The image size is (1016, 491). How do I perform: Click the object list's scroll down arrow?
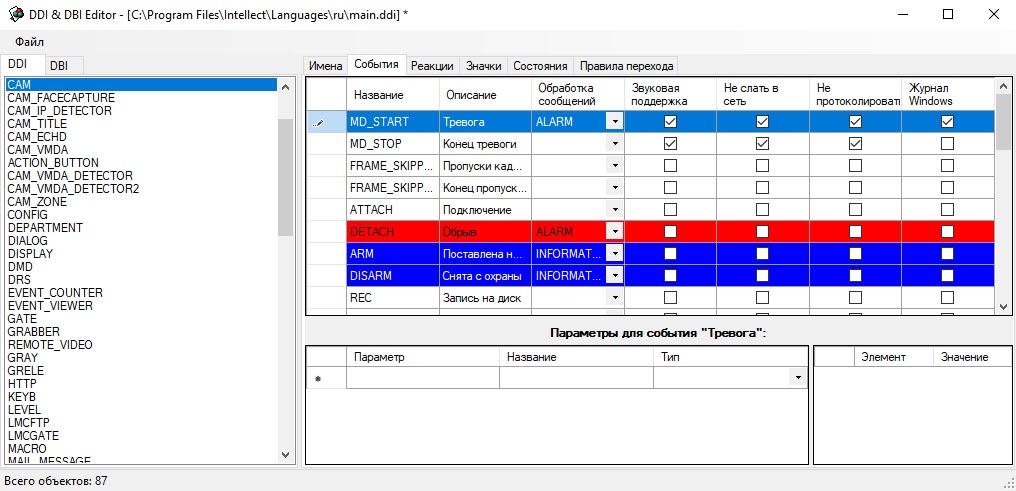coord(286,455)
